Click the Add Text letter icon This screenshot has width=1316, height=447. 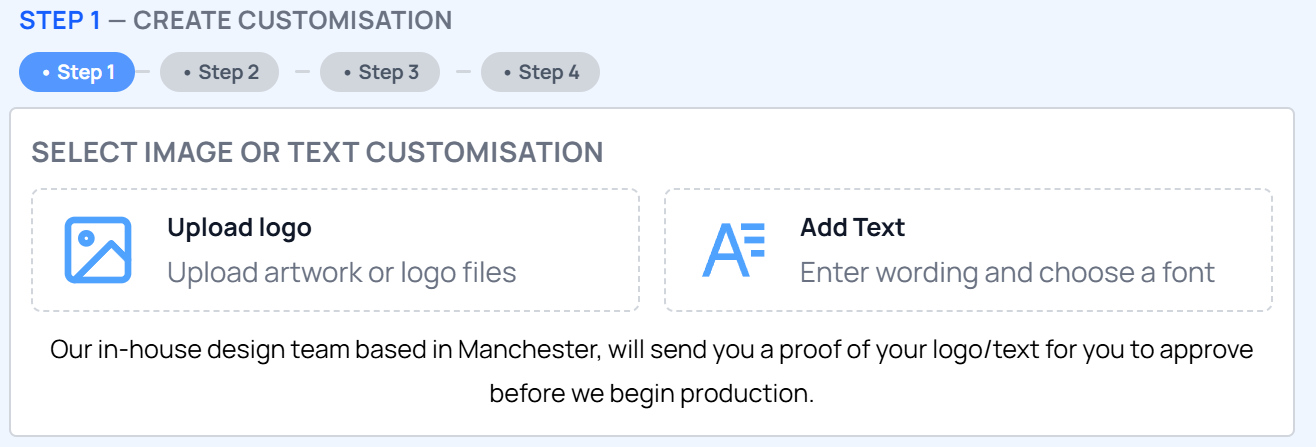coord(732,249)
